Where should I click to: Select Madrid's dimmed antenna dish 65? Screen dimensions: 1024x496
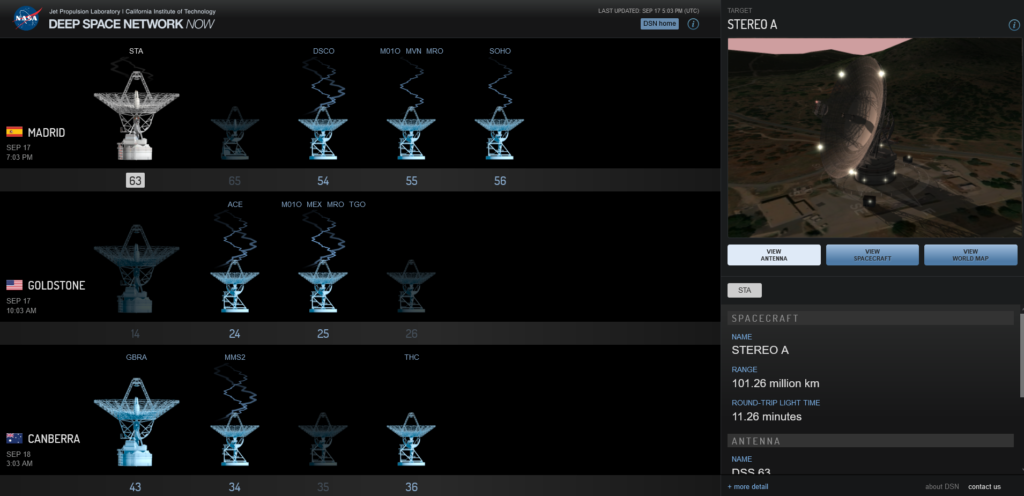pos(234,132)
